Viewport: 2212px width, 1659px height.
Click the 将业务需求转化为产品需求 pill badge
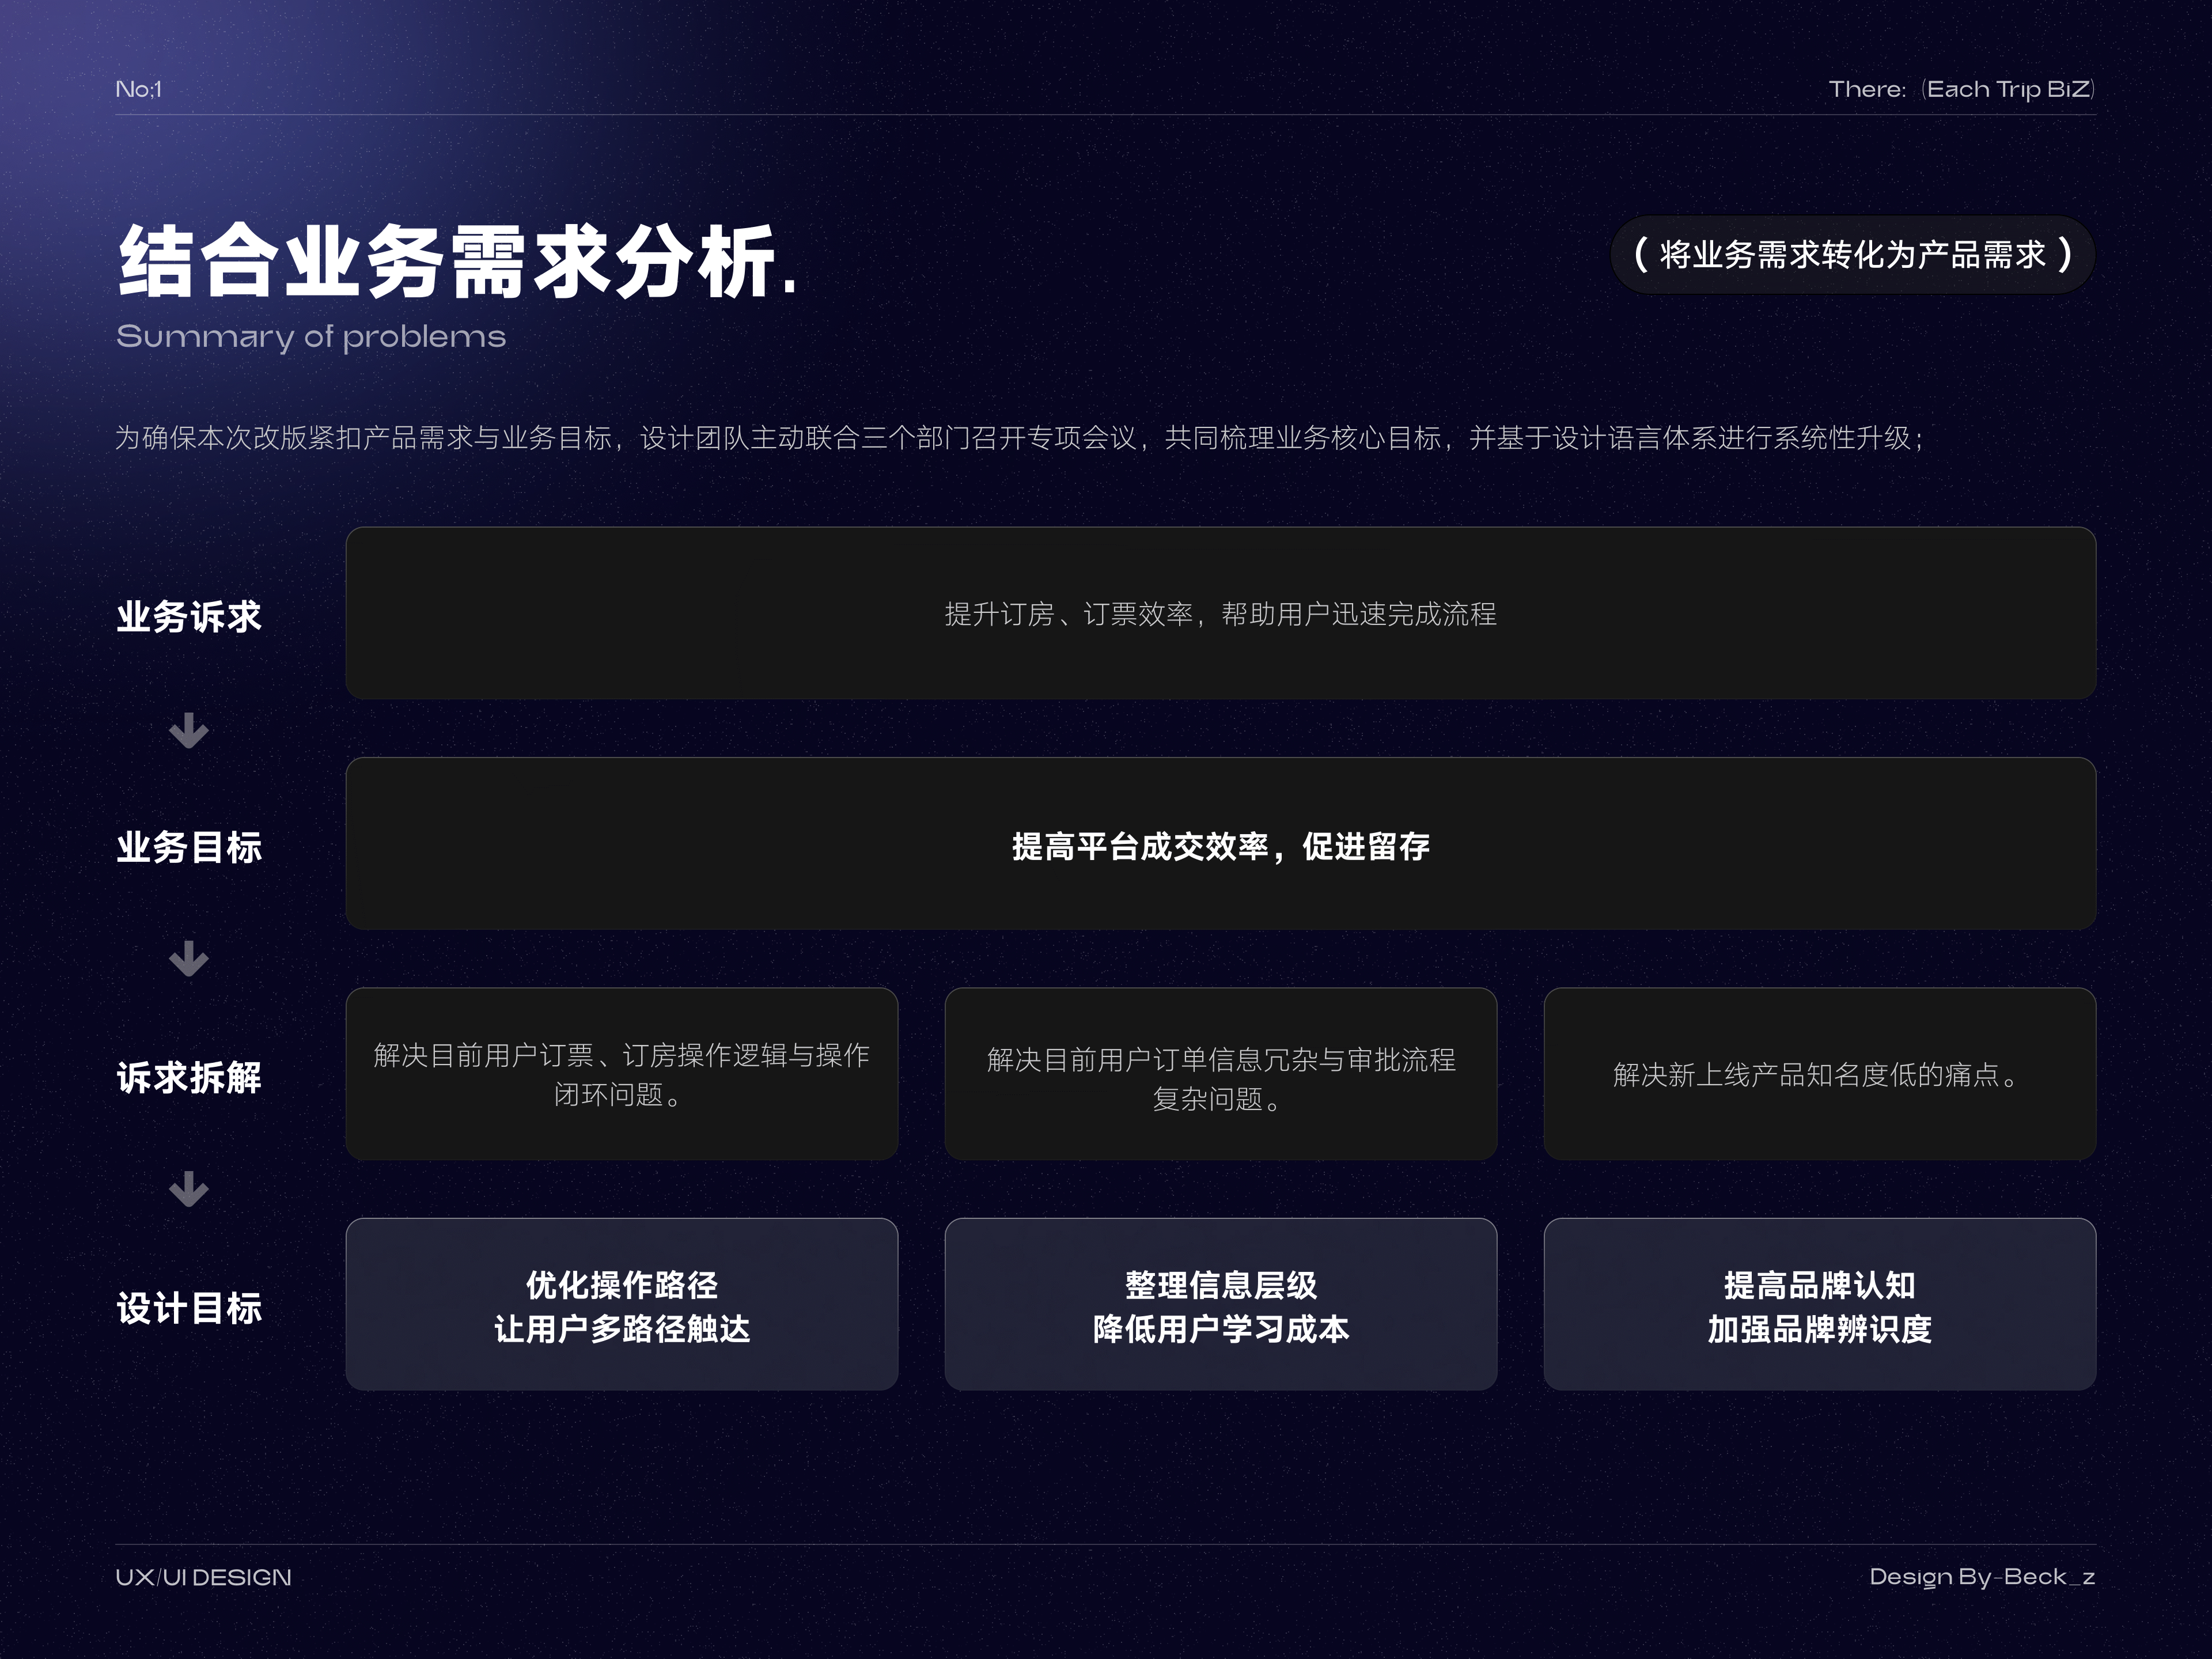point(1853,255)
